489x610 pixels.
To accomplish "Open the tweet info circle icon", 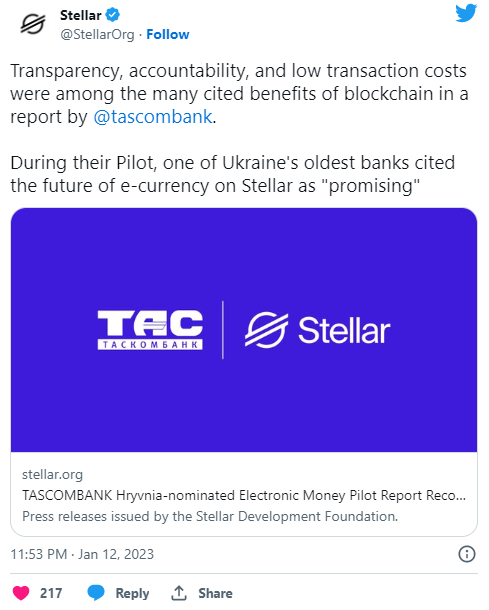I will (467, 554).
